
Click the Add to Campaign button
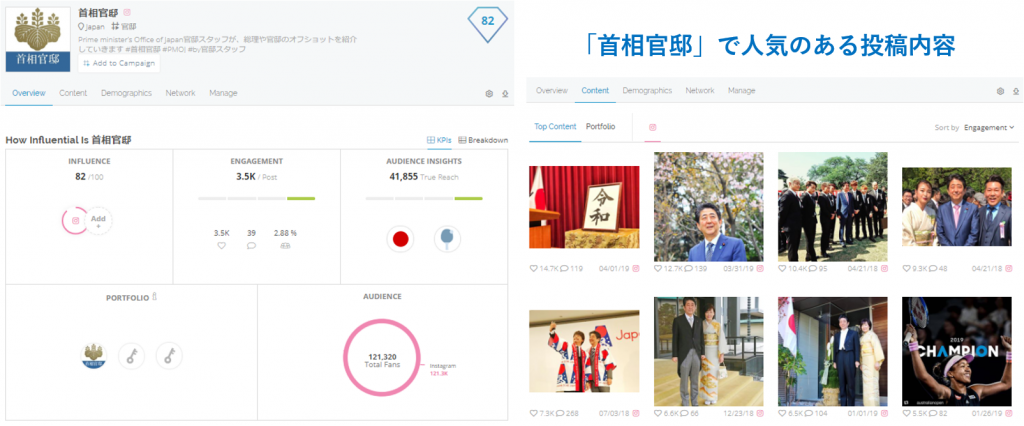[x=118, y=63]
